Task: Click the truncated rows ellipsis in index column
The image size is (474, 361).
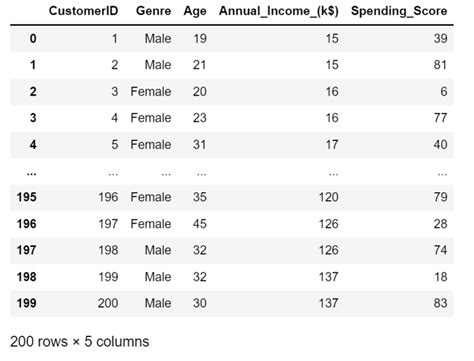Action: coord(31,173)
